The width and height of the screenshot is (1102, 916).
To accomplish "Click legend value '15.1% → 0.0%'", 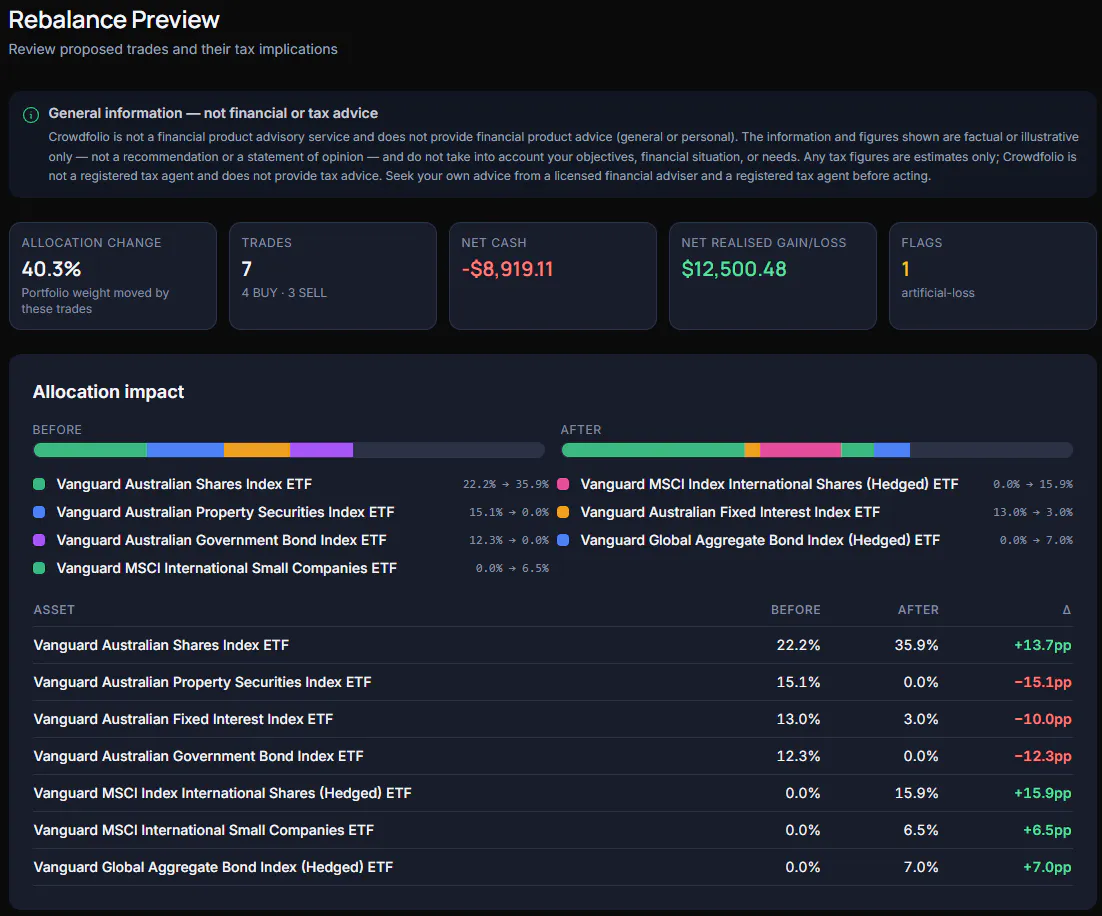I will pos(509,512).
